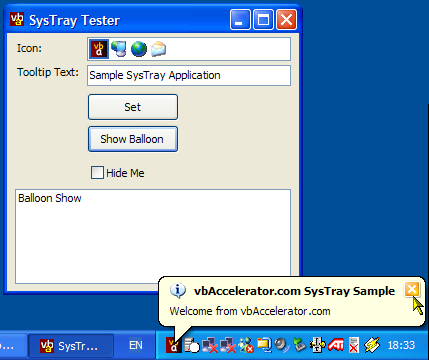429x360 pixels.
Task: Open the speaker volume tray icon
Action: coord(282,345)
